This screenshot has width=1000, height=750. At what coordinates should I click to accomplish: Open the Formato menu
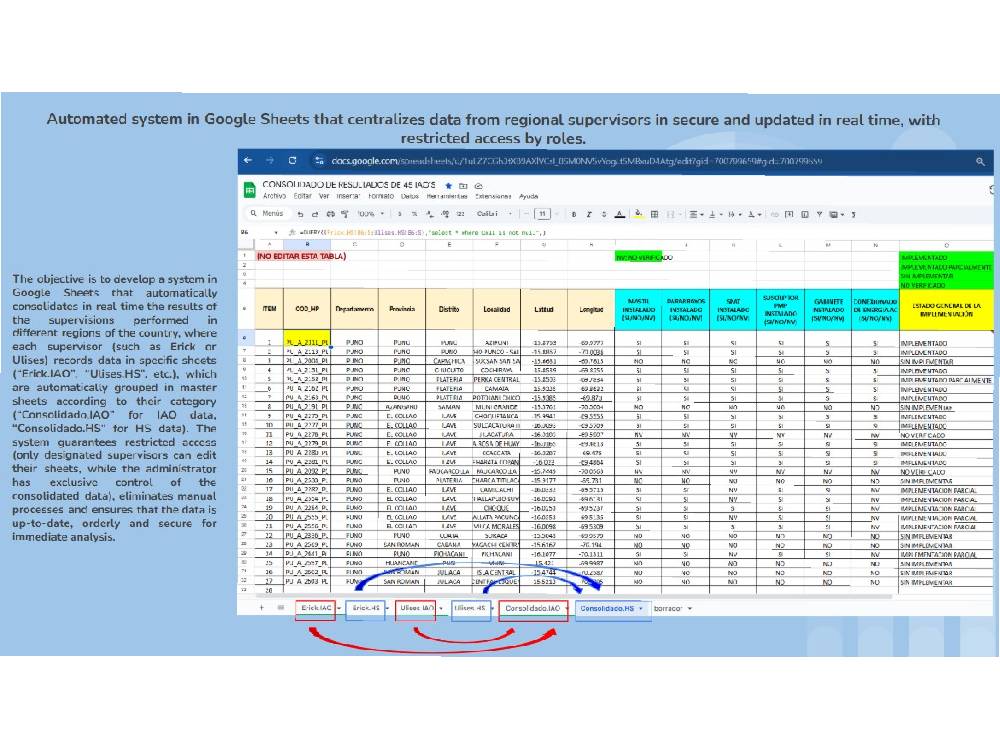(x=381, y=196)
